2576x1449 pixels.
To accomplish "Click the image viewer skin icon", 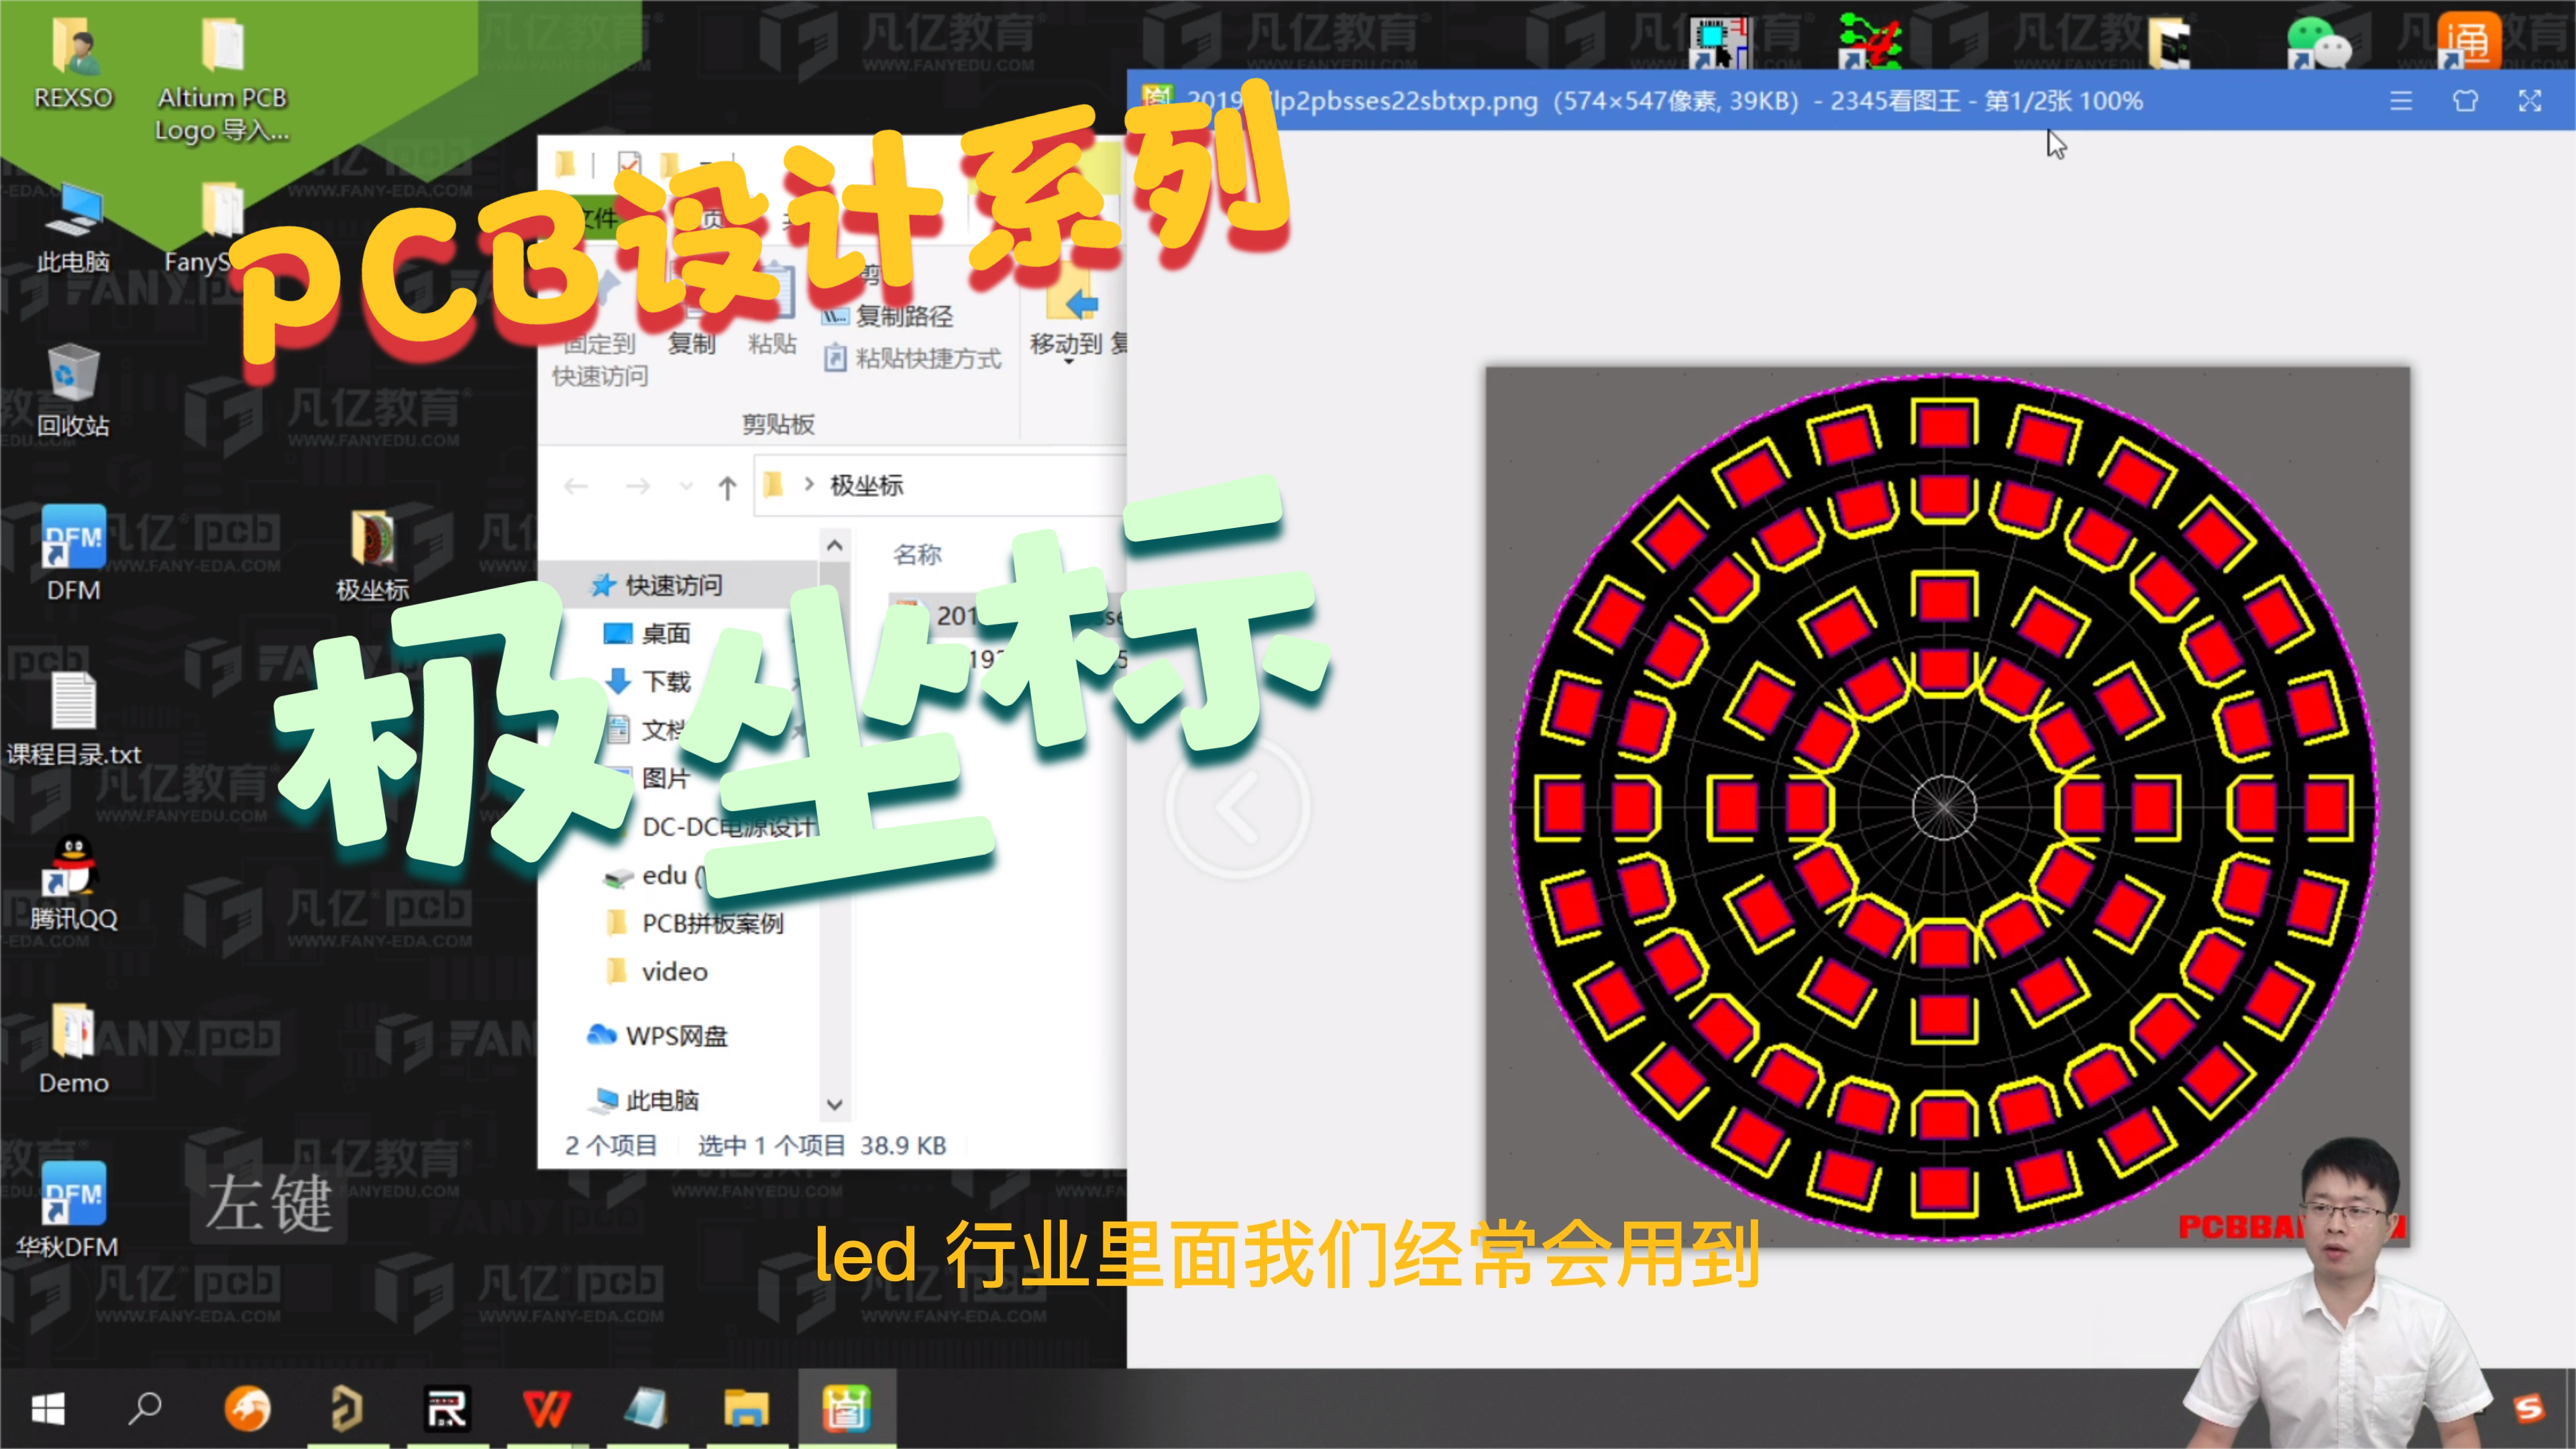I will (x=2465, y=101).
